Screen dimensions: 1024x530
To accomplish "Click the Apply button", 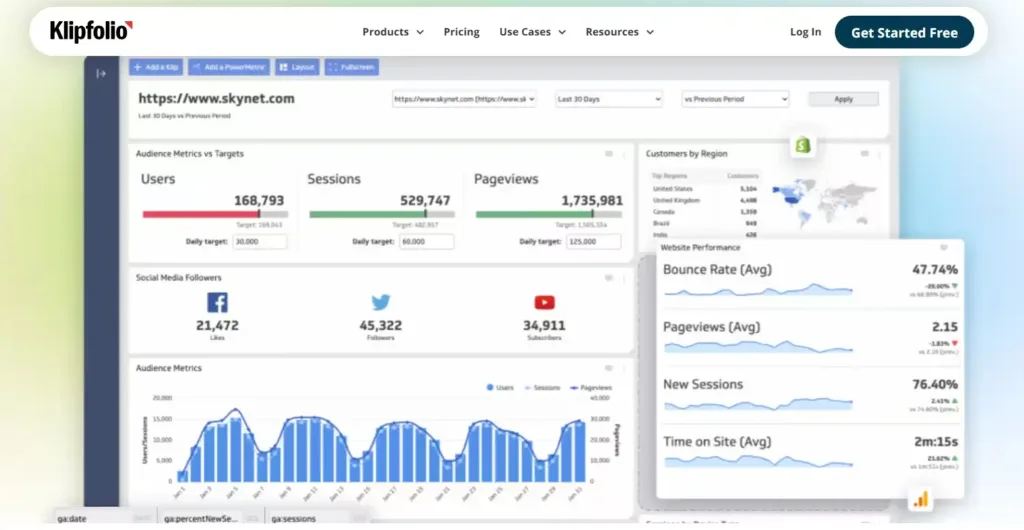I will 843,99.
